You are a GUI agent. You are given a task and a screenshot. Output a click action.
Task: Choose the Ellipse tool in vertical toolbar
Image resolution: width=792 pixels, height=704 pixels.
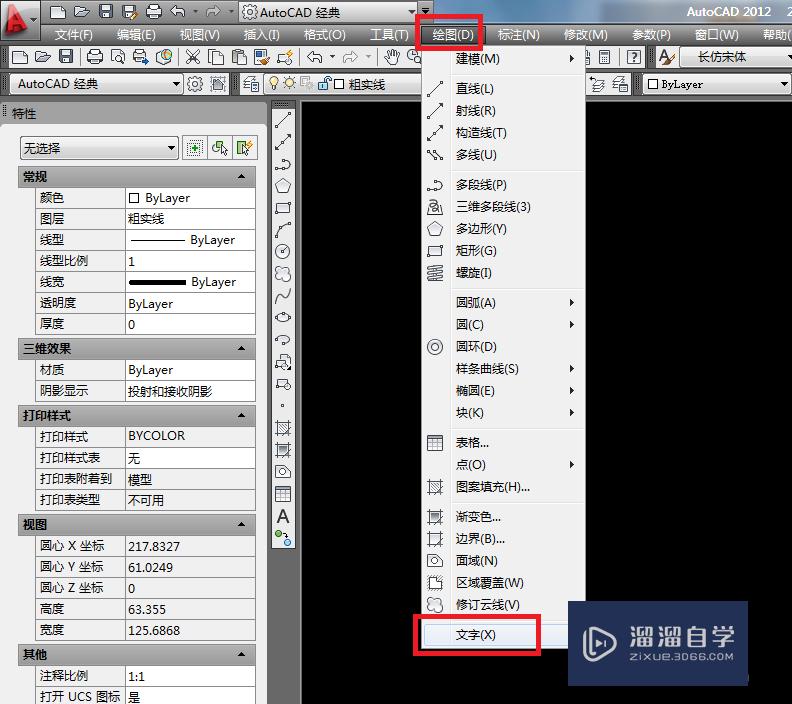283,317
